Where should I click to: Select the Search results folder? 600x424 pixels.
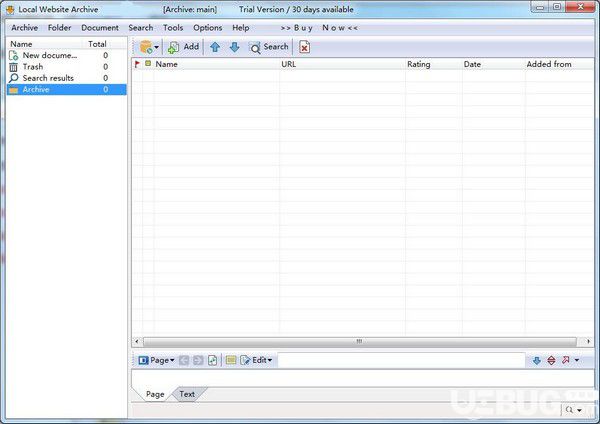click(66, 78)
